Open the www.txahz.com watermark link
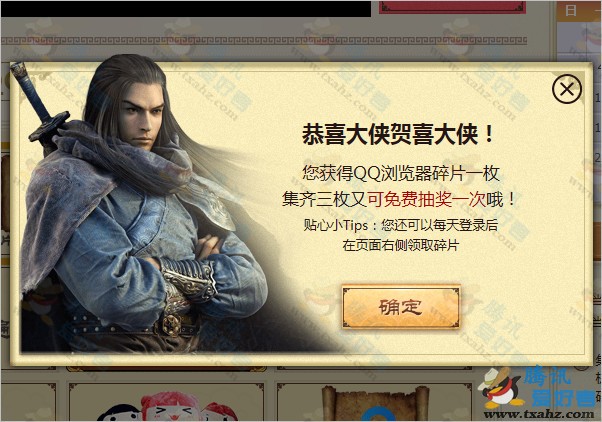Screen dimensions: 602x422 pyautogui.click(x=539, y=415)
